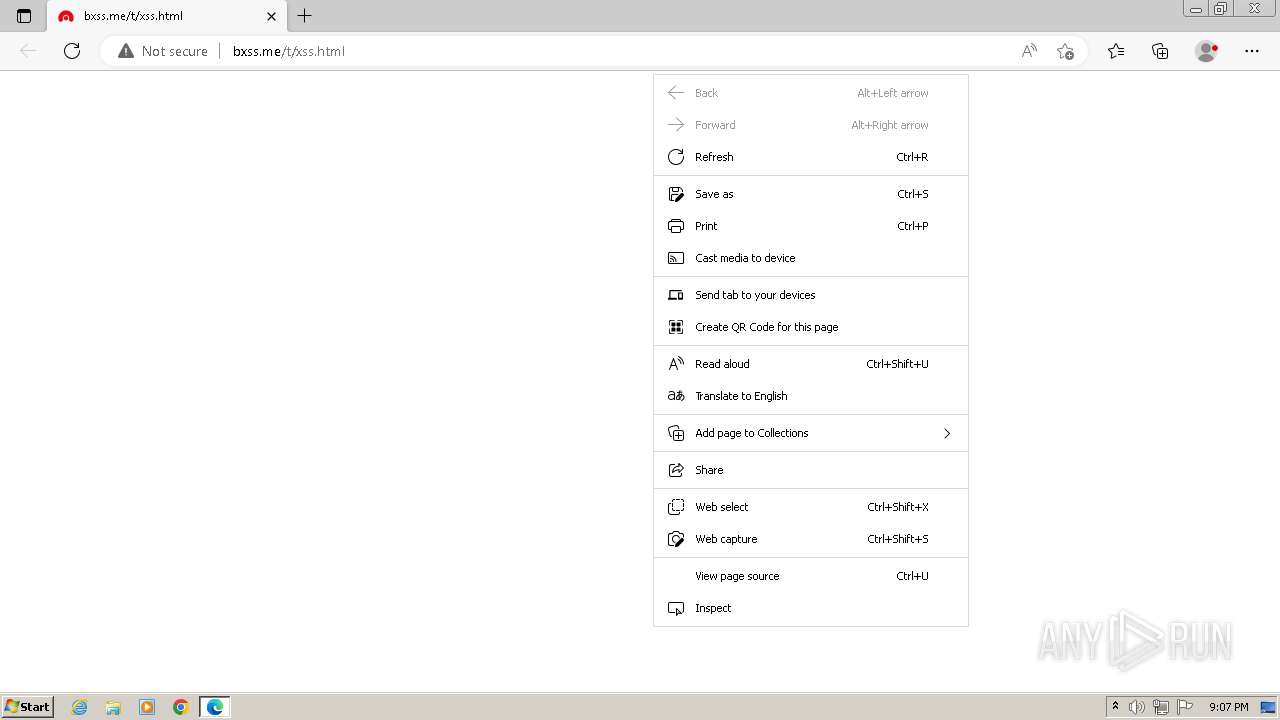Launch Internet Explorer from the taskbar
This screenshot has width=1280, height=720.
[80, 707]
